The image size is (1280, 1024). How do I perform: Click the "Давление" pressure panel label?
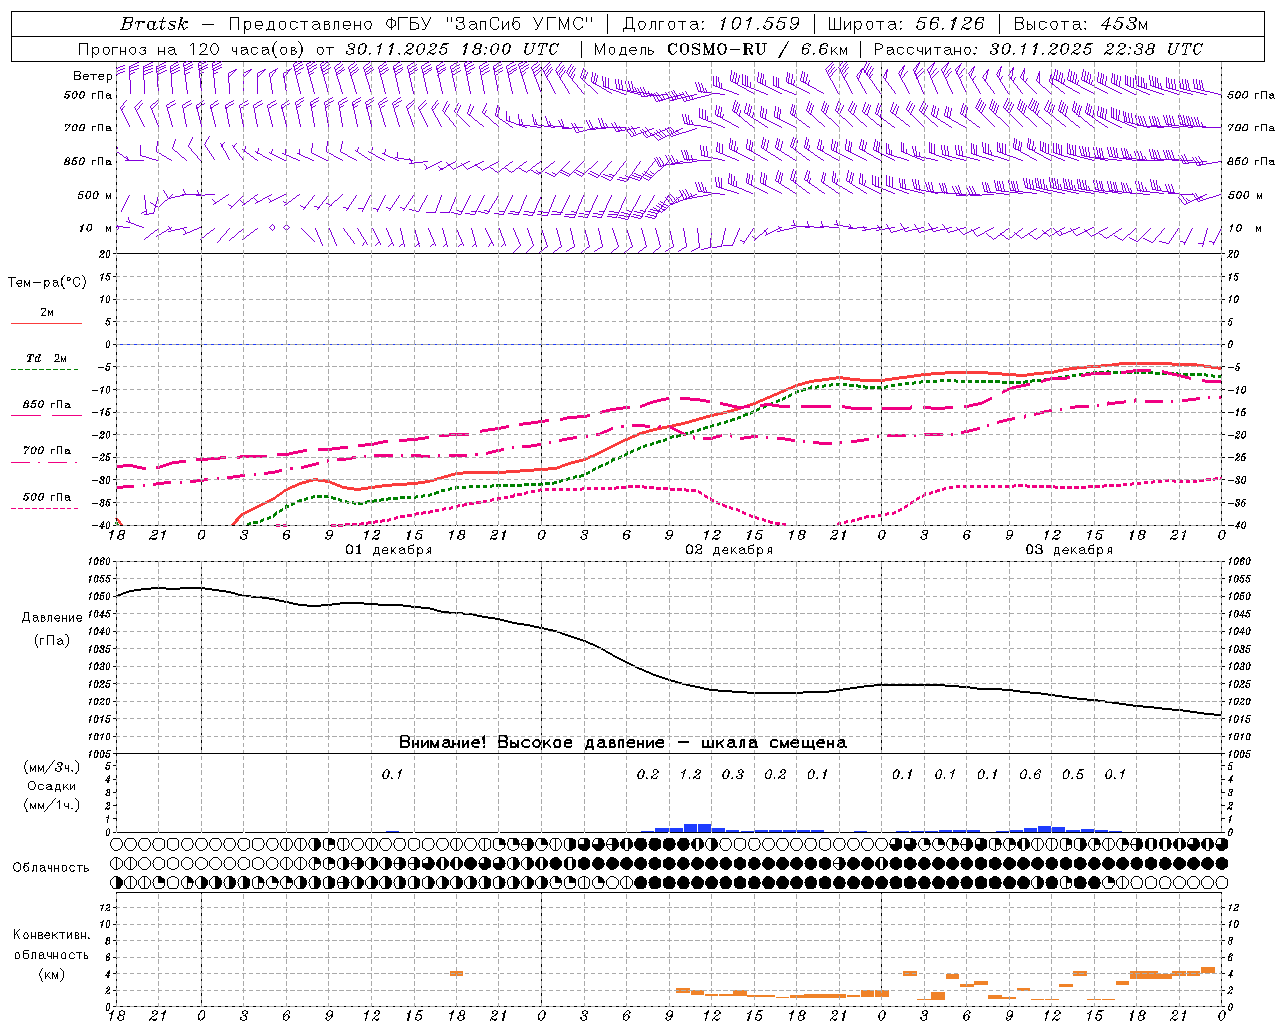point(52,618)
